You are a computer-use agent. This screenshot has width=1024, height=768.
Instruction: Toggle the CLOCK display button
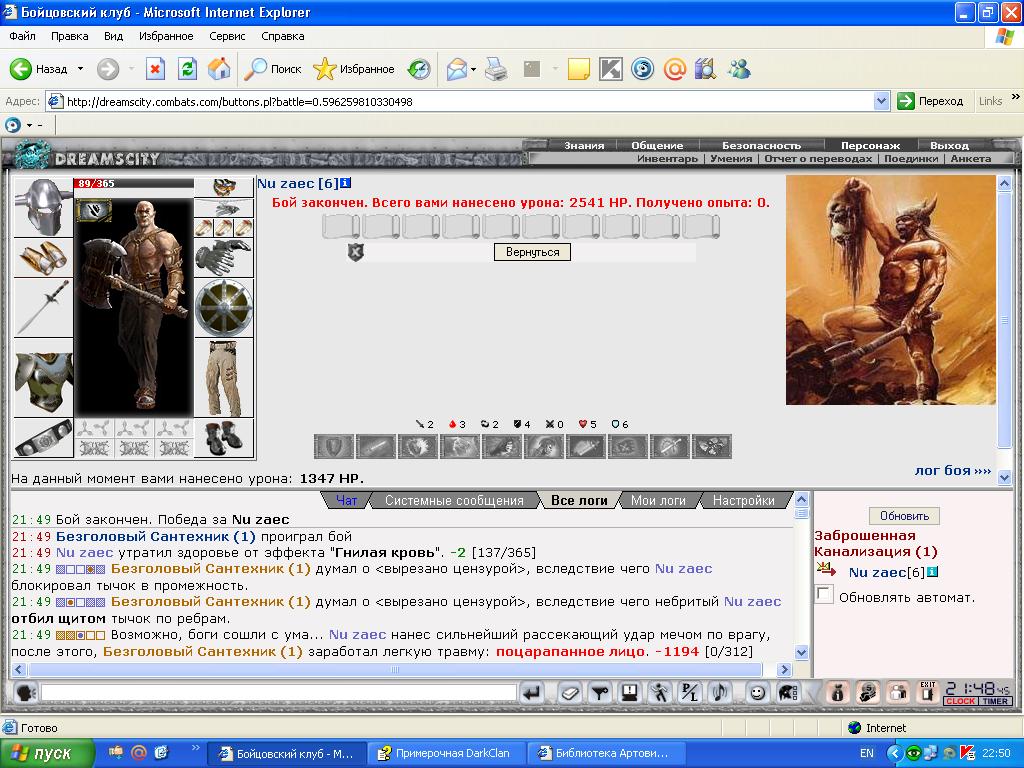tap(960, 701)
